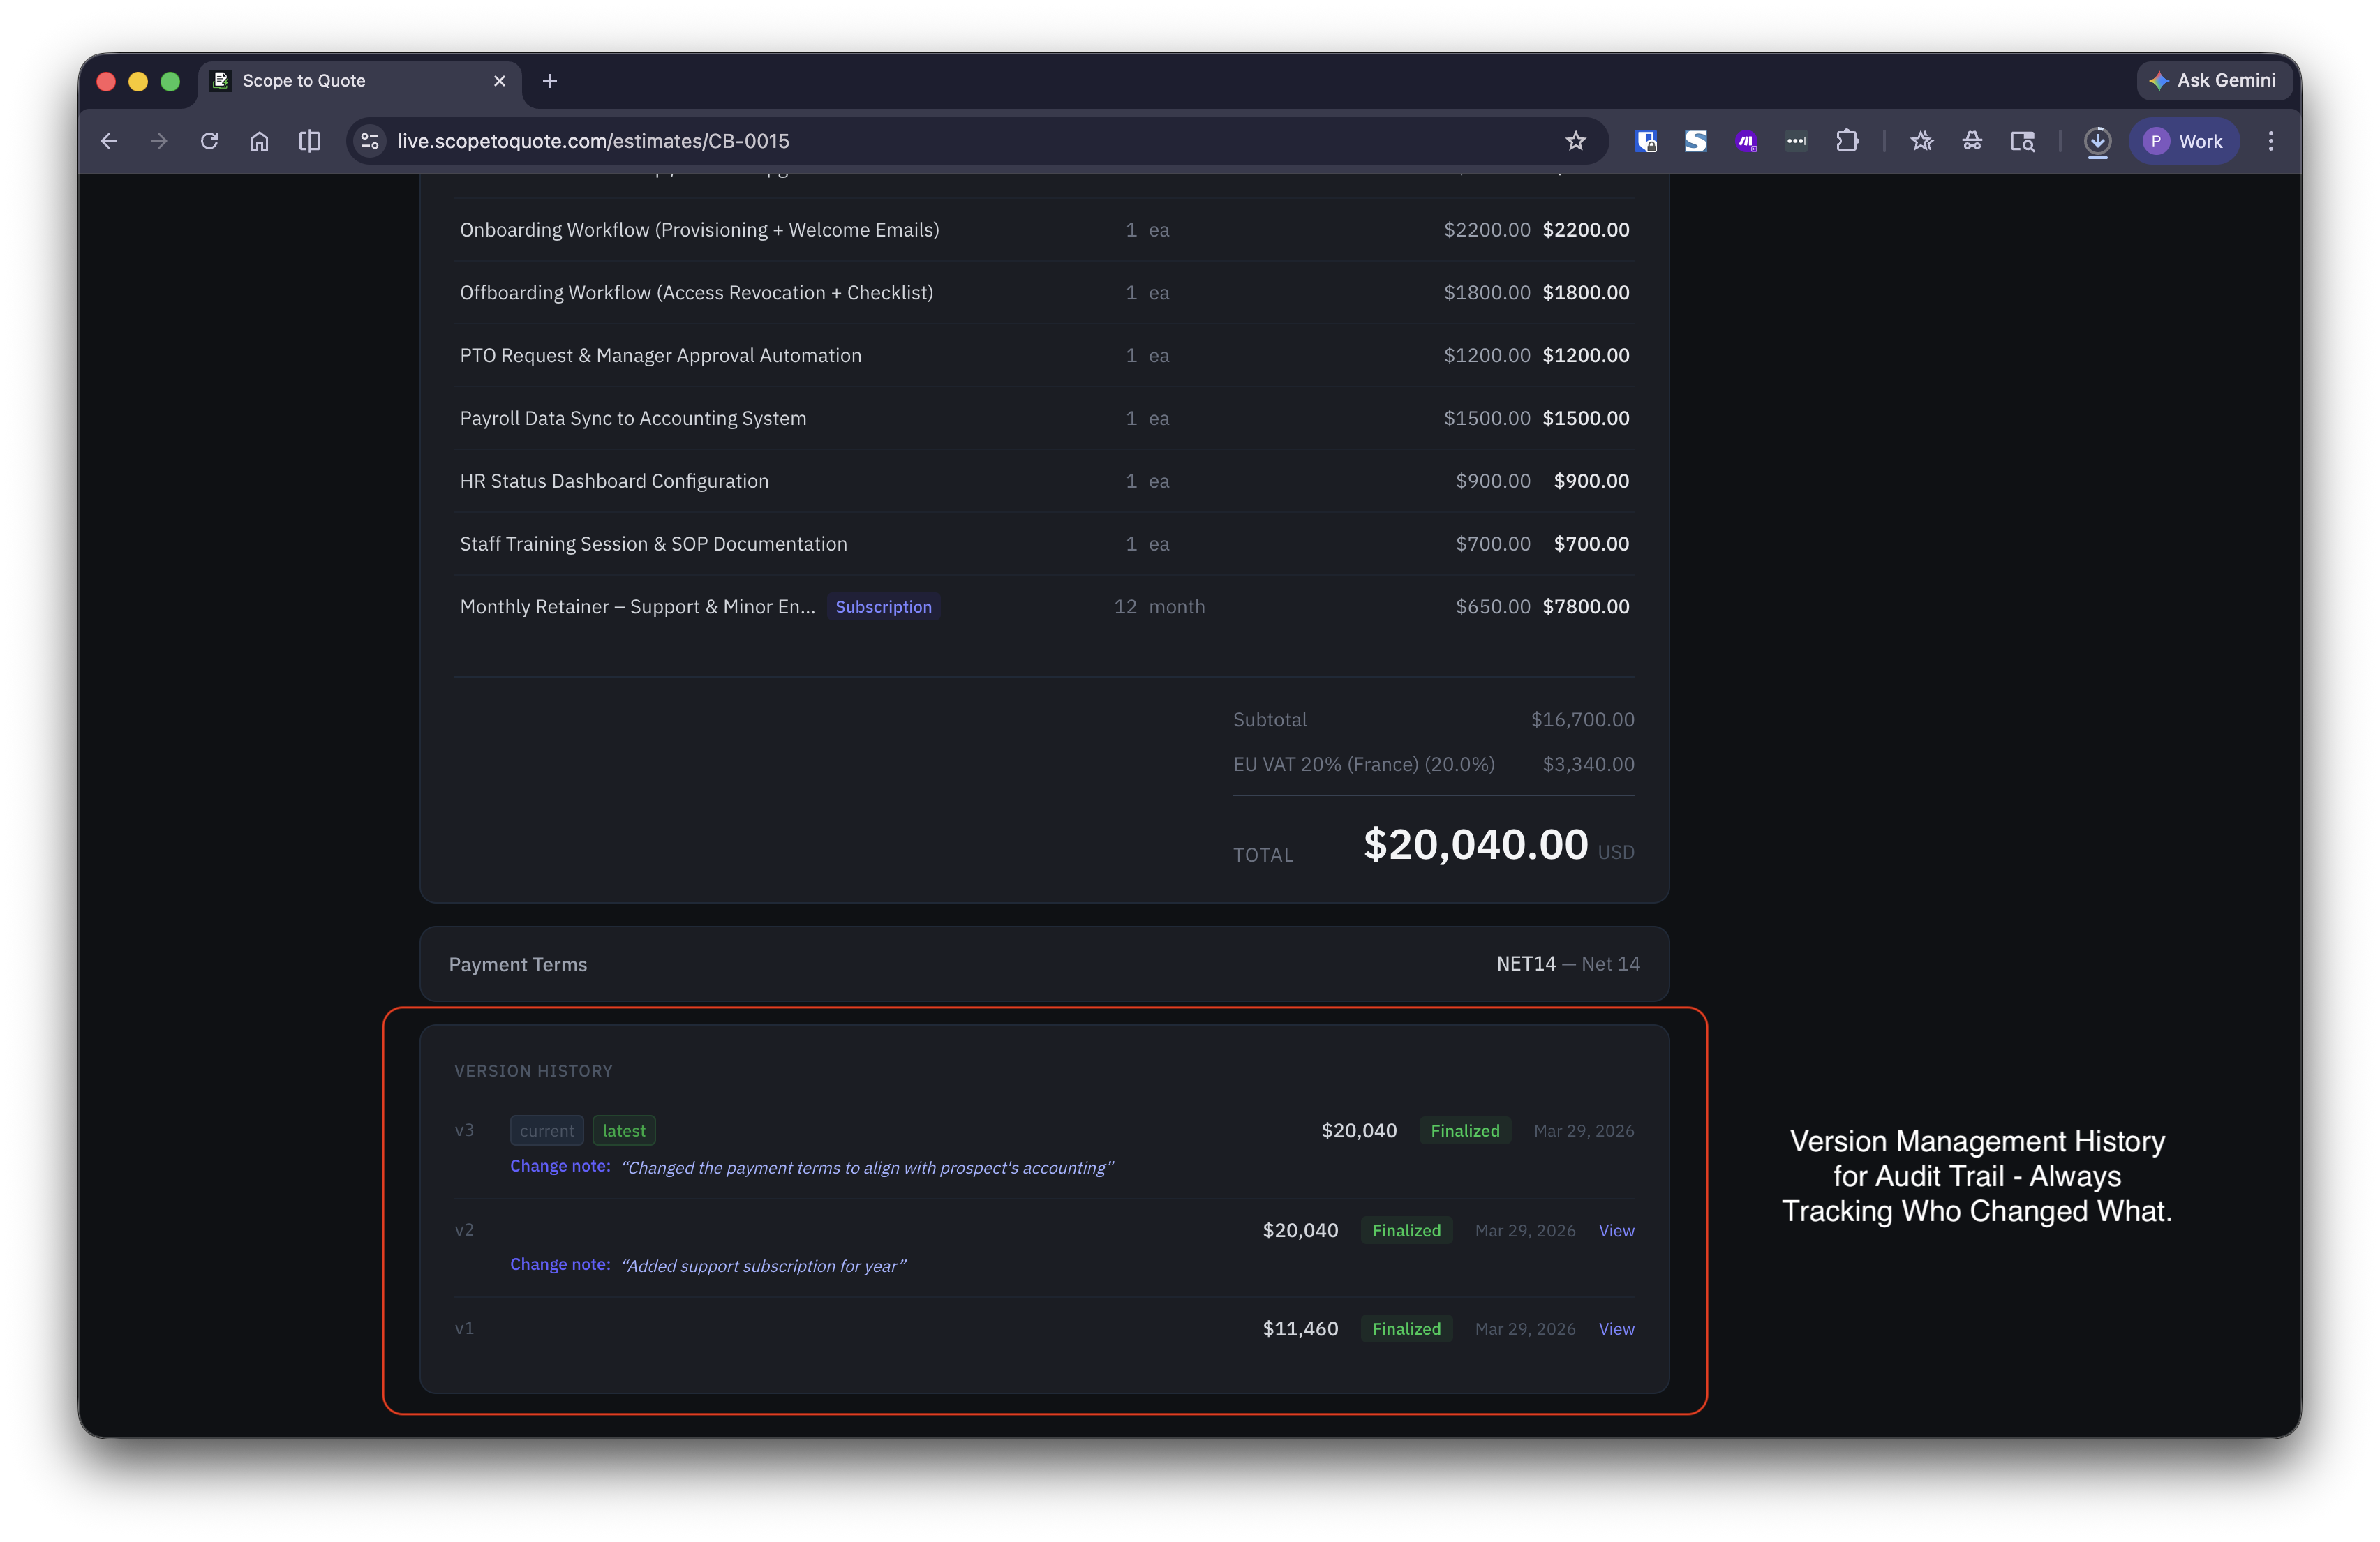View version v2 of the estimate
The height and width of the screenshot is (1542, 2380).
pyautogui.click(x=1616, y=1230)
